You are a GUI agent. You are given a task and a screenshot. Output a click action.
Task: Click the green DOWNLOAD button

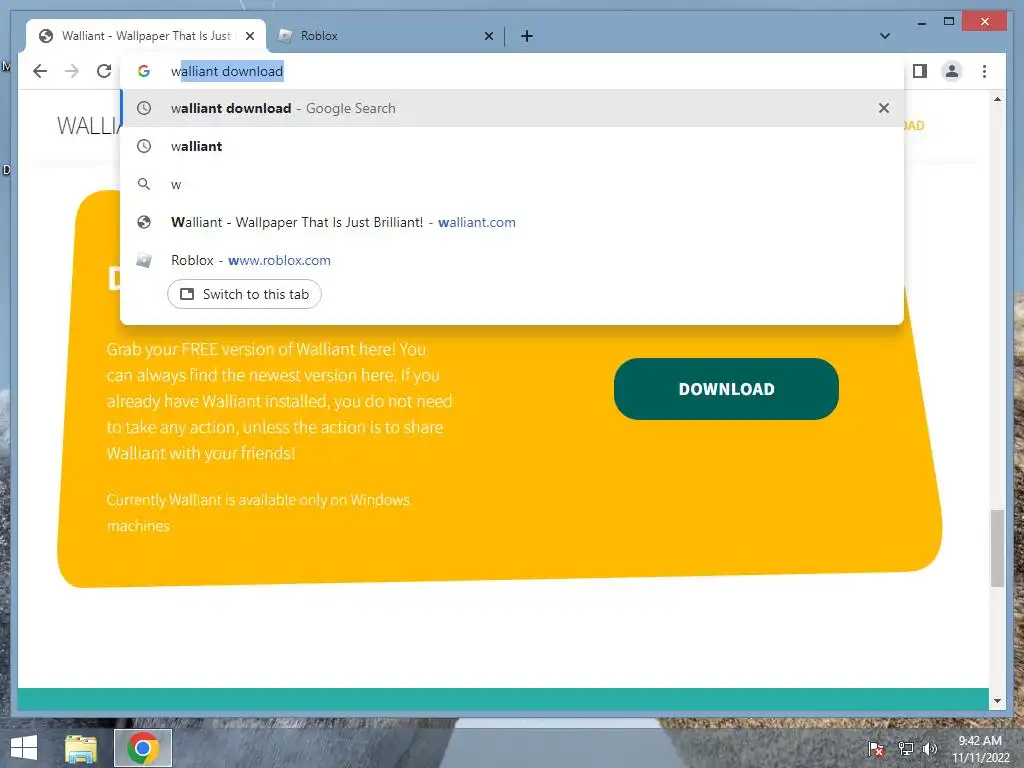726,389
